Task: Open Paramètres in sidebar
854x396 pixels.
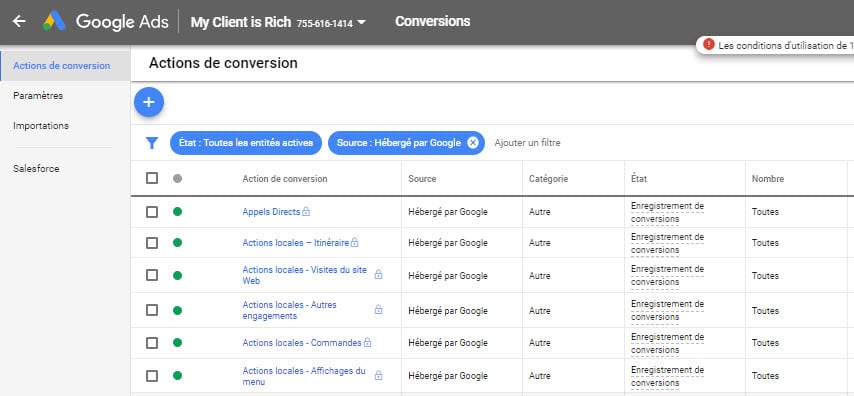Action: tap(38, 95)
